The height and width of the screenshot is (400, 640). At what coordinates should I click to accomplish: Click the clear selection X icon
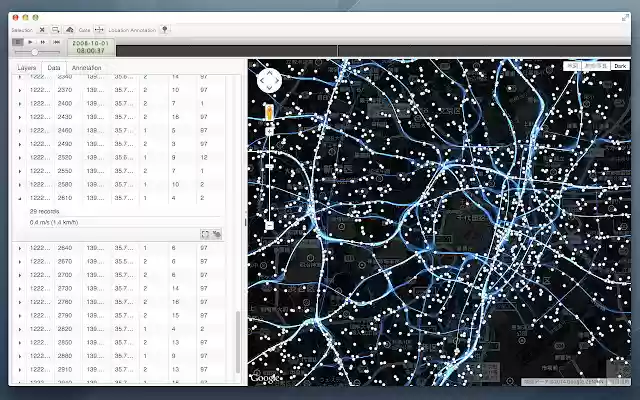pyautogui.click(x=42, y=30)
